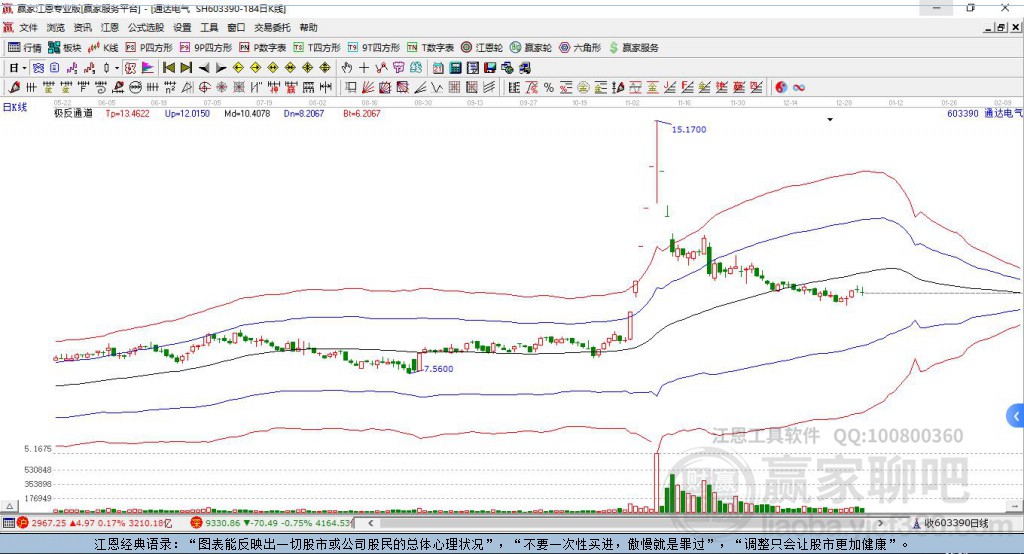Toggle the colored flag chart icon
The height and width of the screenshot is (554, 1024).
pos(148,68)
